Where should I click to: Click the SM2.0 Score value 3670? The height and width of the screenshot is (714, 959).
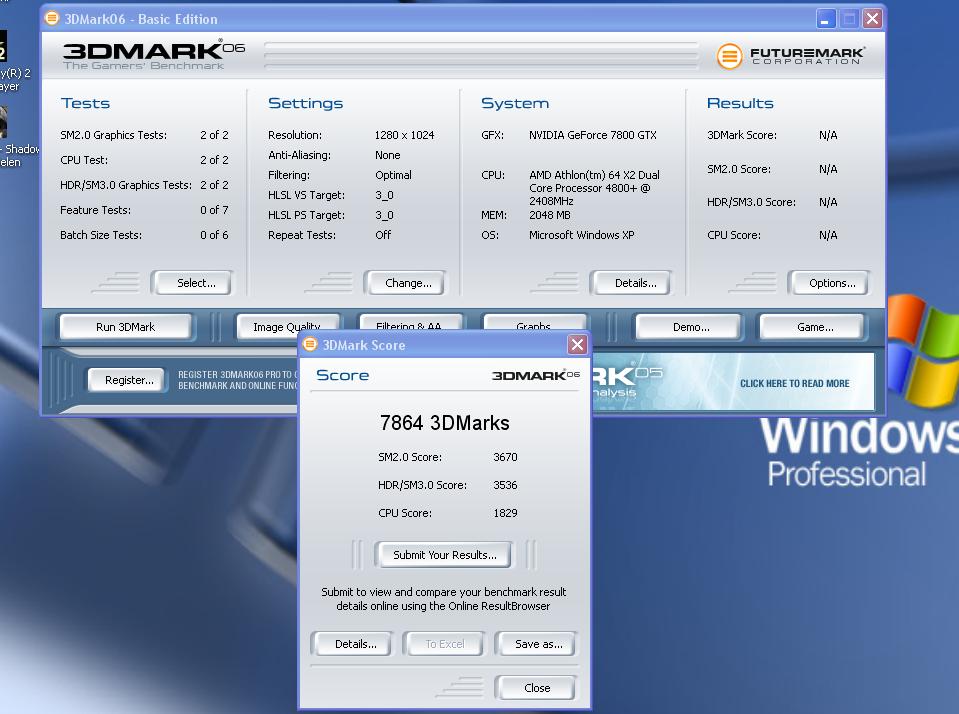[x=505, y=457]
